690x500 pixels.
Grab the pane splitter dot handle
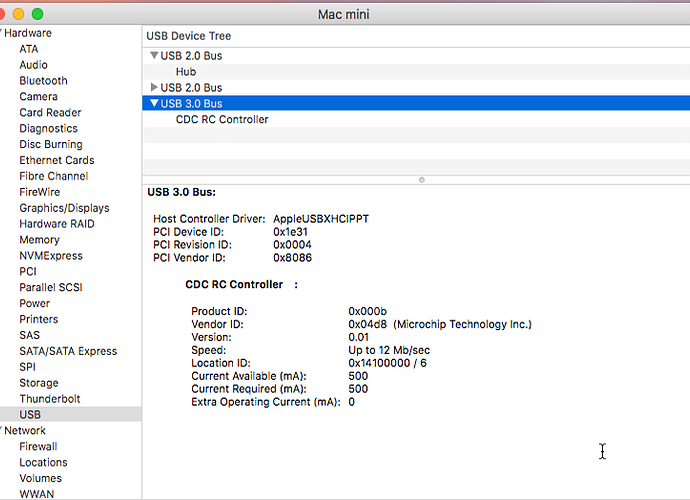coord(422,180)
